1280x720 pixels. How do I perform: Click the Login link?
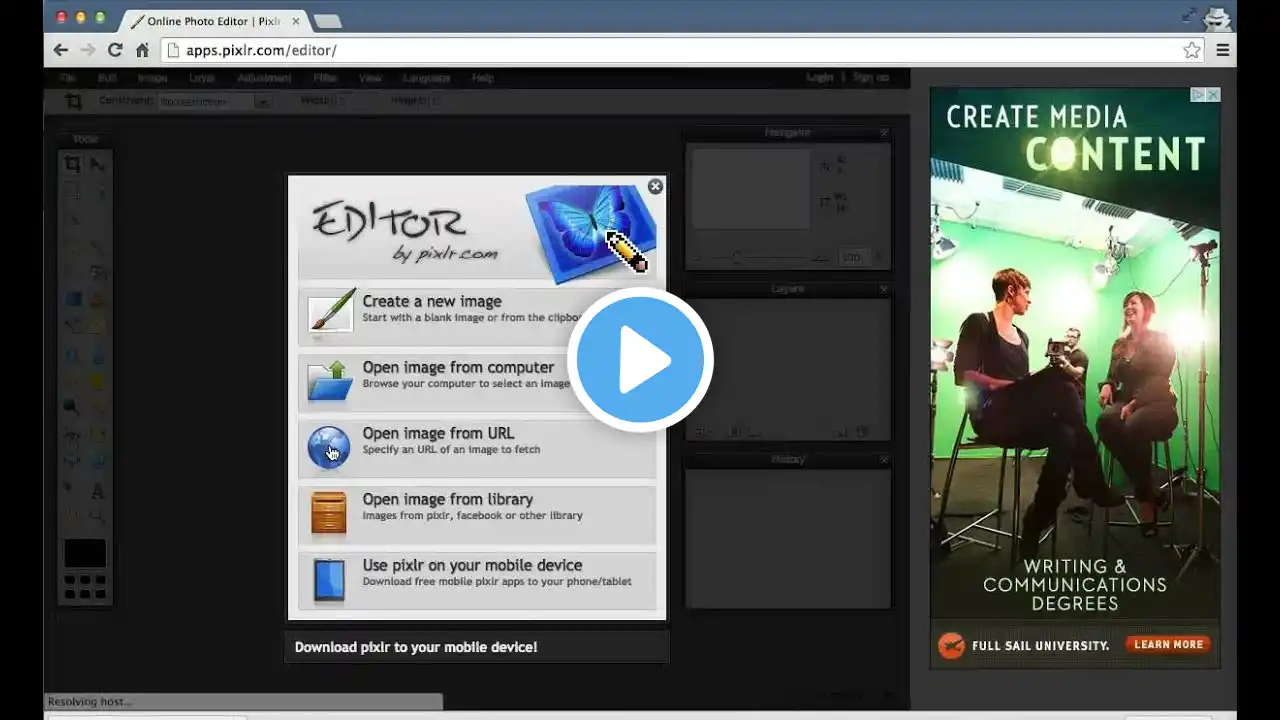pyautogui.click(x=820, y=77)
